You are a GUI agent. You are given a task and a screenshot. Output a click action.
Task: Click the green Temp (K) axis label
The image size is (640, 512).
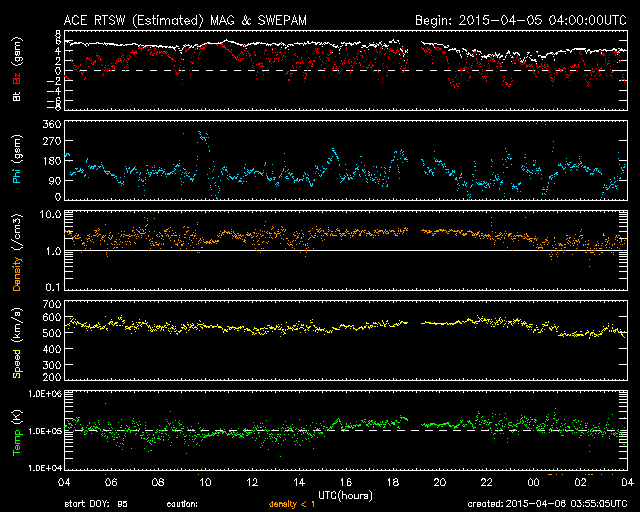pyautogui.click(x=17, y=431)
